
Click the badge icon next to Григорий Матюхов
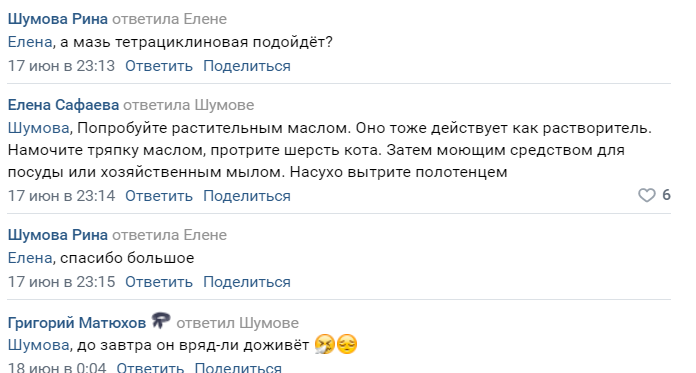pyautogui.click(x=160, y=320)
